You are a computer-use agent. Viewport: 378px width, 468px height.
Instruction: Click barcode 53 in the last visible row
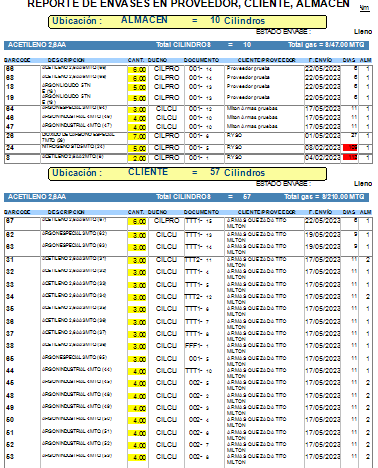coord(10,457)
